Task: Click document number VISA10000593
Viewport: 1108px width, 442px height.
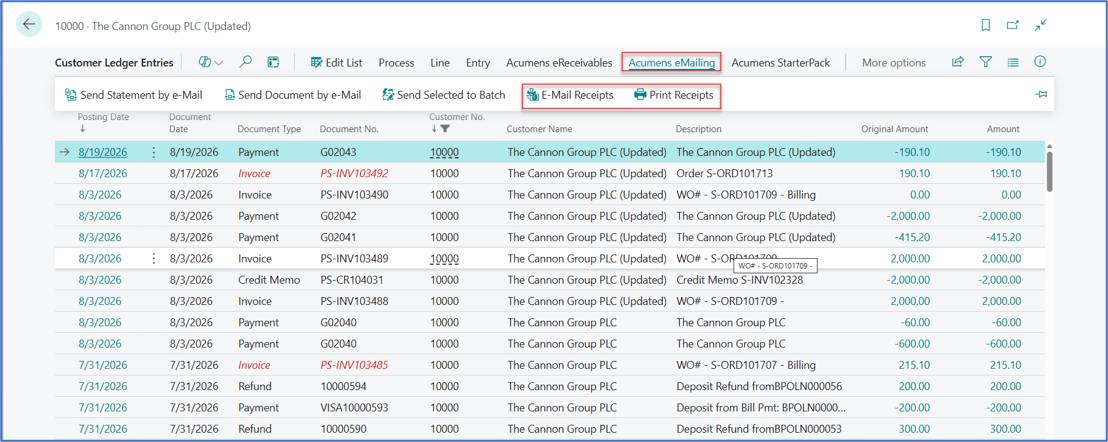Action: tap(354, 407)
